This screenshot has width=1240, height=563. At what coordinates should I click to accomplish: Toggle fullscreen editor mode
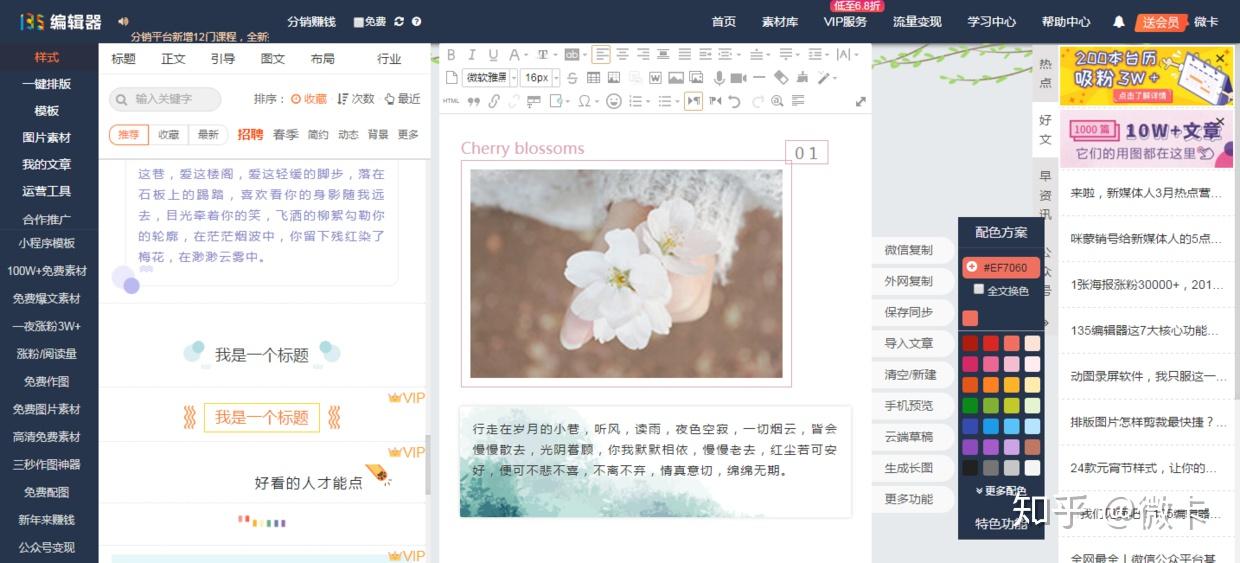(860, 101)
